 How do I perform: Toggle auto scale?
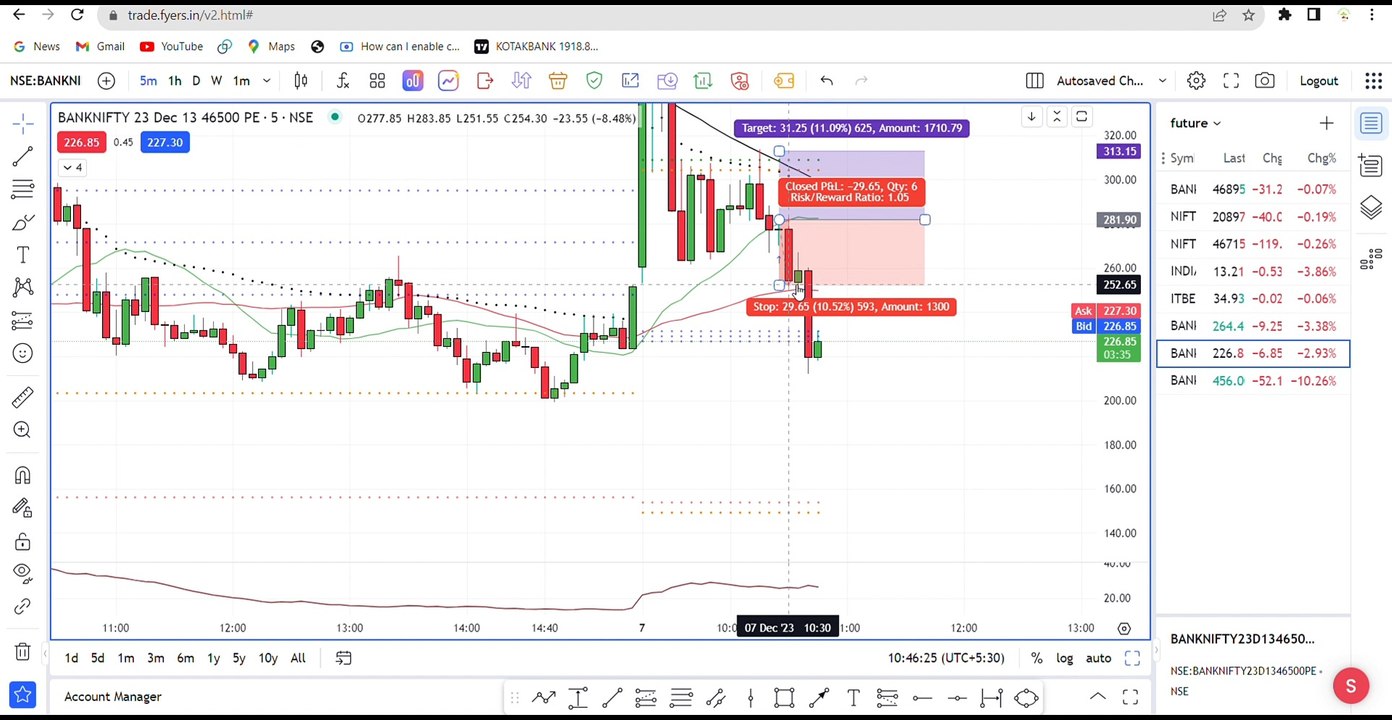[1098, 658]
